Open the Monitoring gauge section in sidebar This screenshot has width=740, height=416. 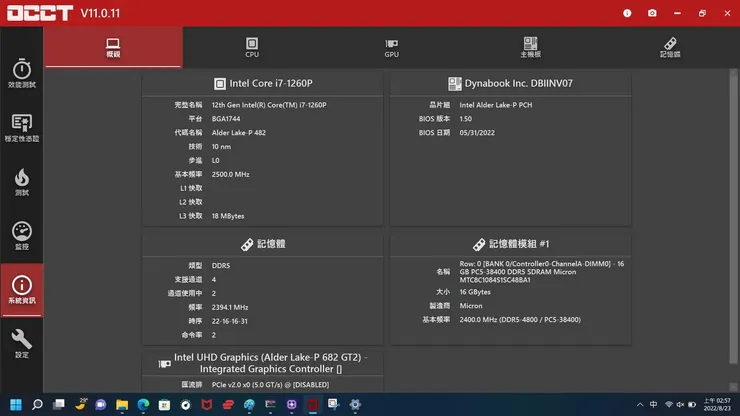(22, 236)
